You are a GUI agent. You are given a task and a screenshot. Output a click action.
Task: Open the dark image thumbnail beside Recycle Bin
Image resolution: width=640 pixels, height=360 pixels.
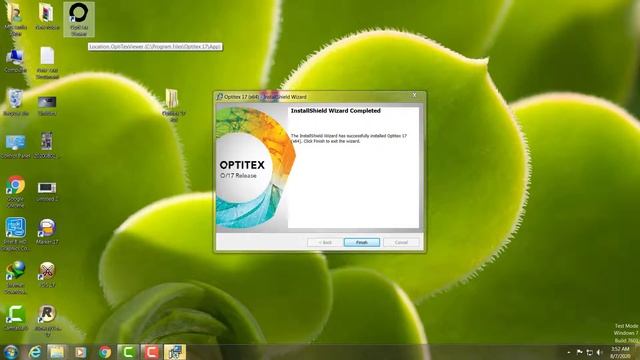pyautogui.click(x=47, y=105)
